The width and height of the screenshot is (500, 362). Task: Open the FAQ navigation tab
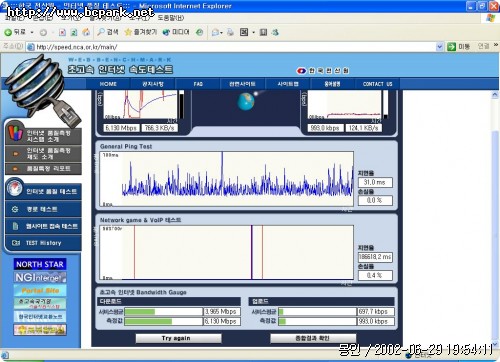198,84
